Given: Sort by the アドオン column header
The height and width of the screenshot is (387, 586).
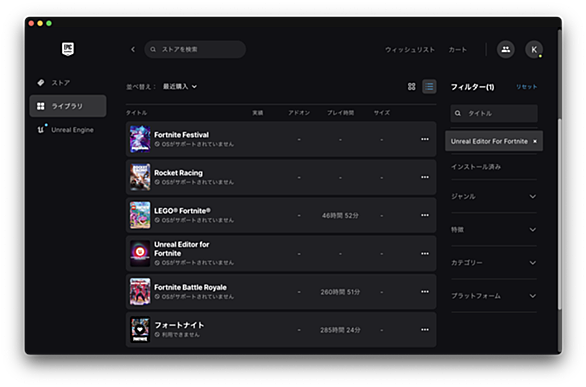Looking at the screenshot, I should [x=299, y=113].
